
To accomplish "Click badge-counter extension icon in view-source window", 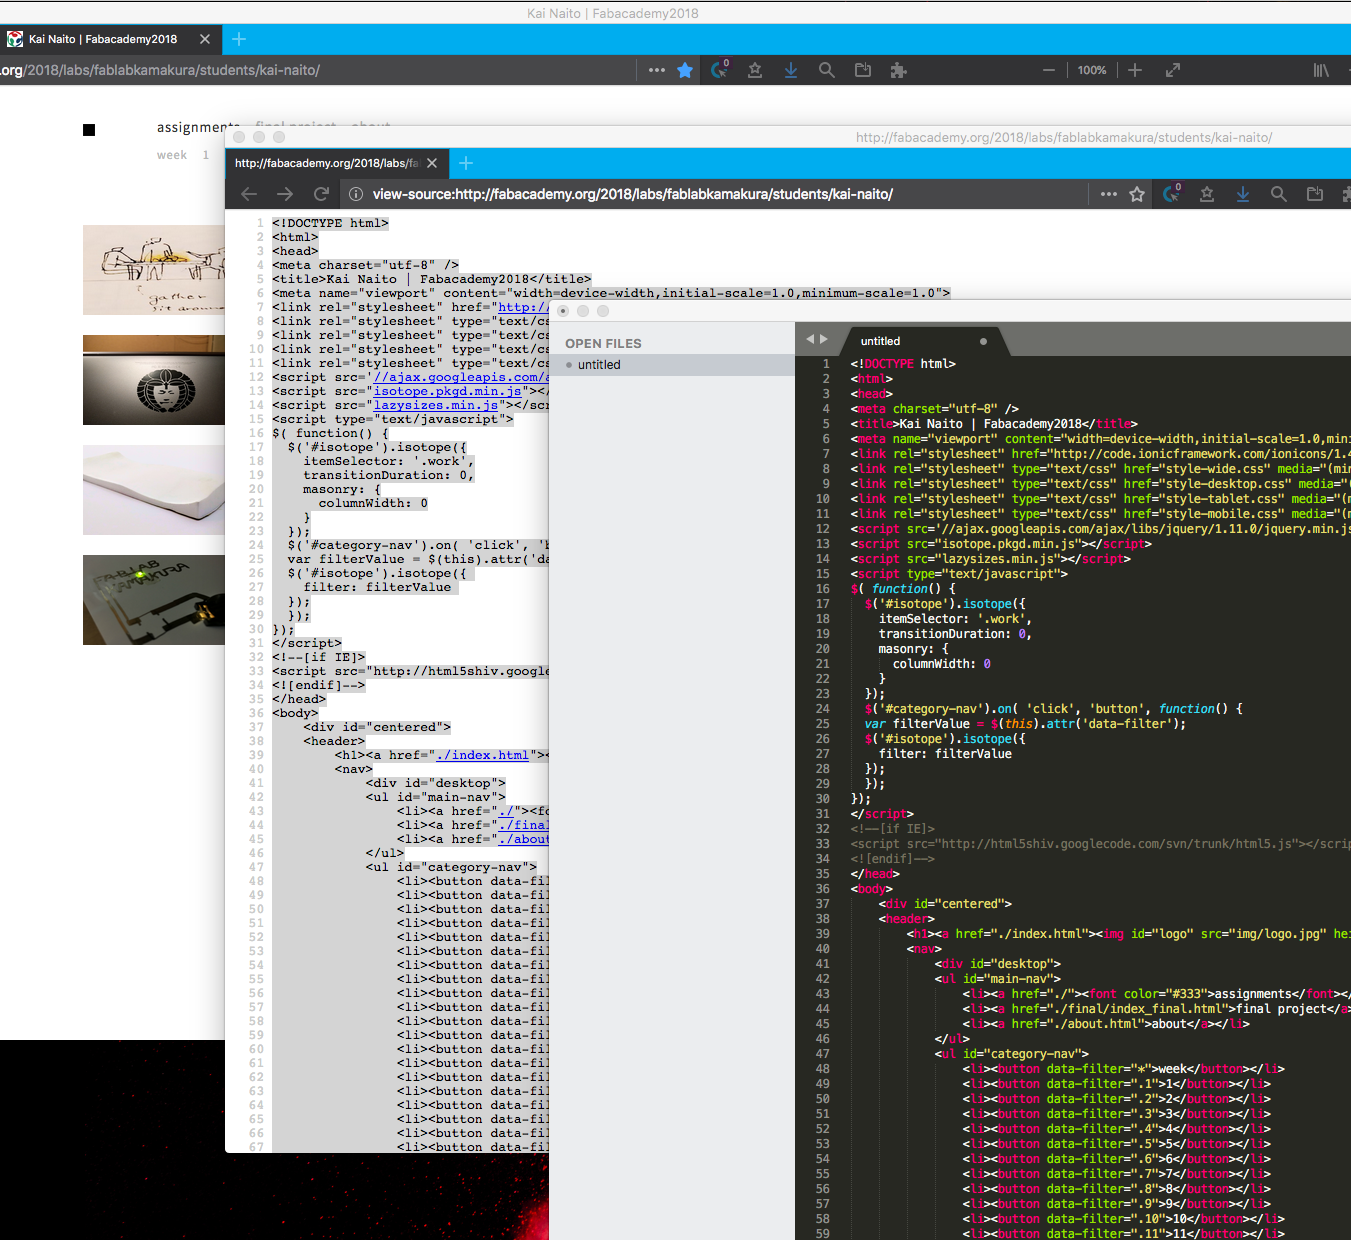I will [x=1172, y=193].
